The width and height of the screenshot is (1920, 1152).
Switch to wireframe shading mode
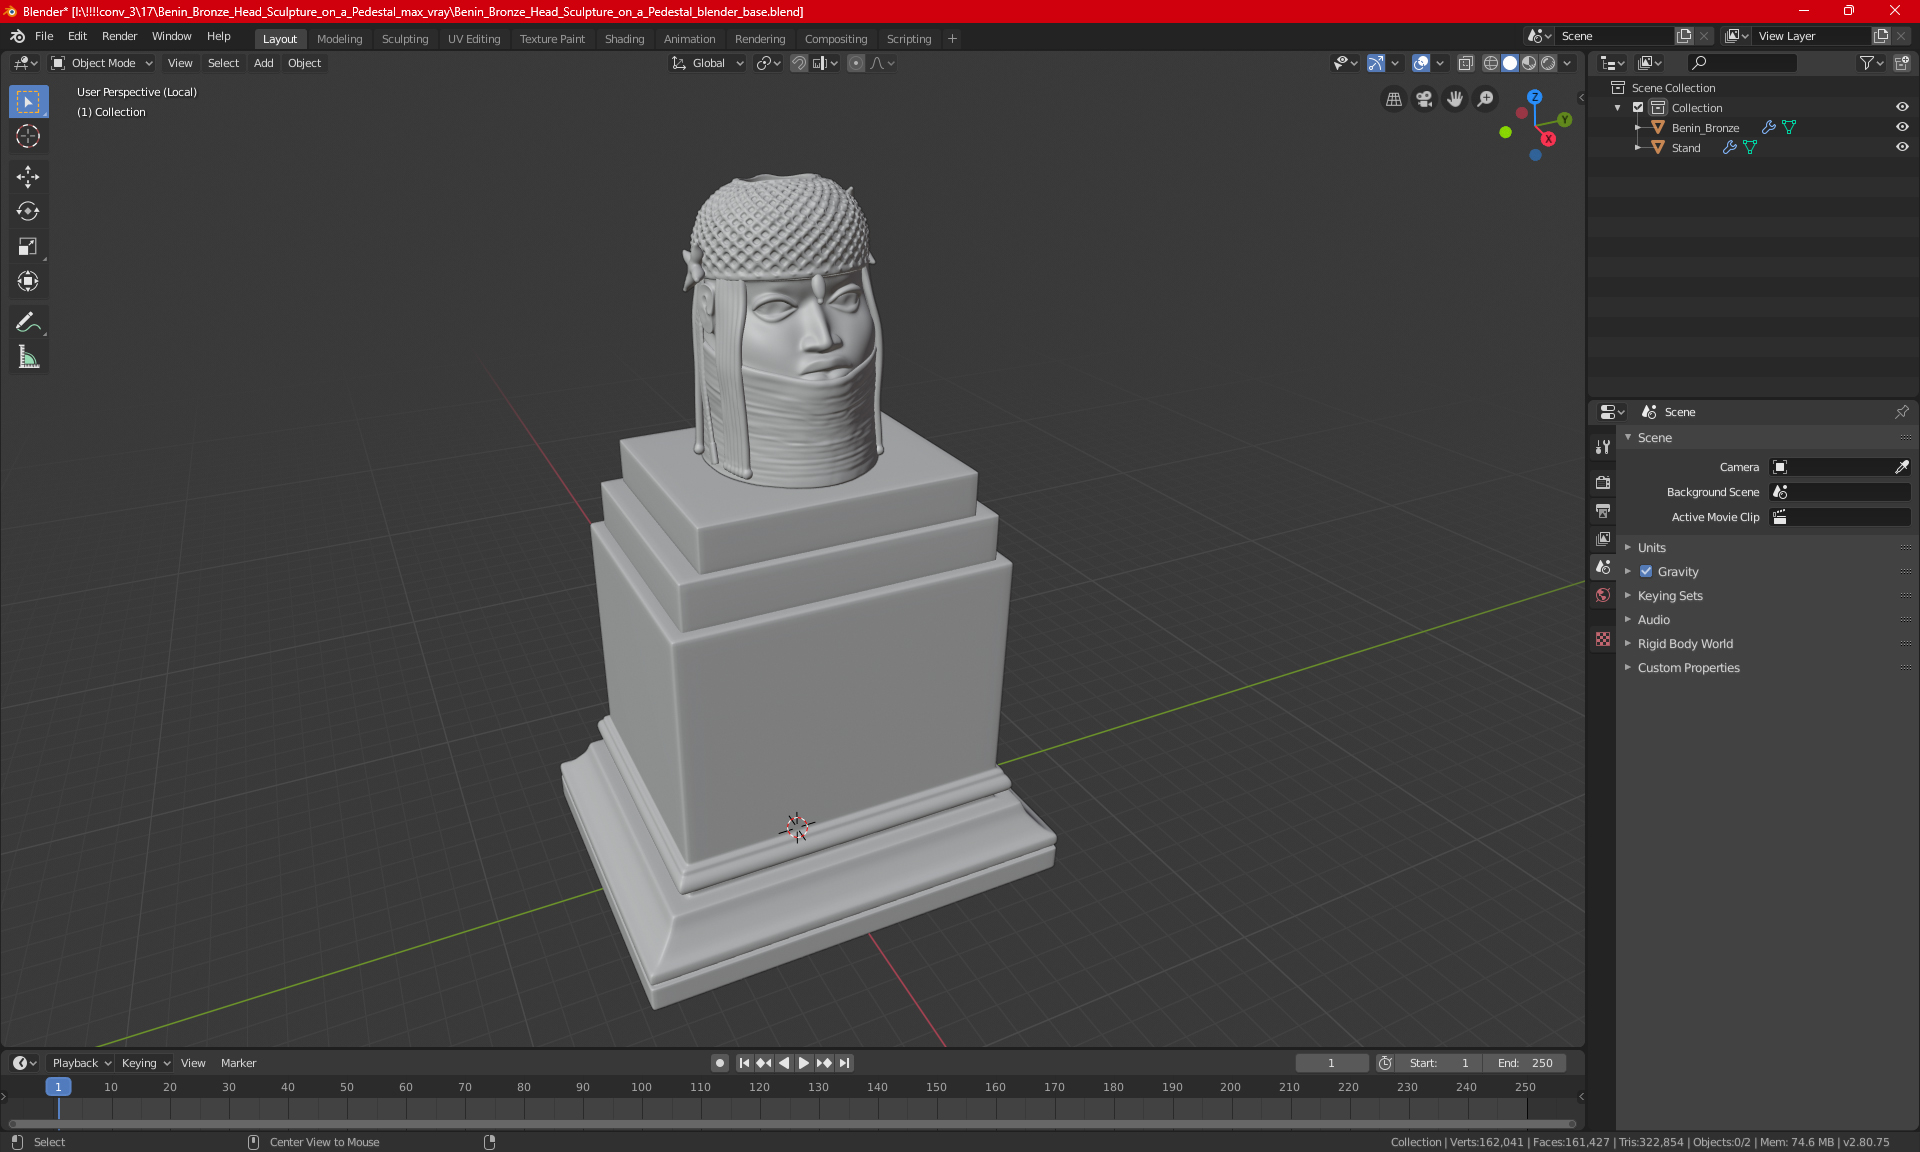(x=1490, y=63)
